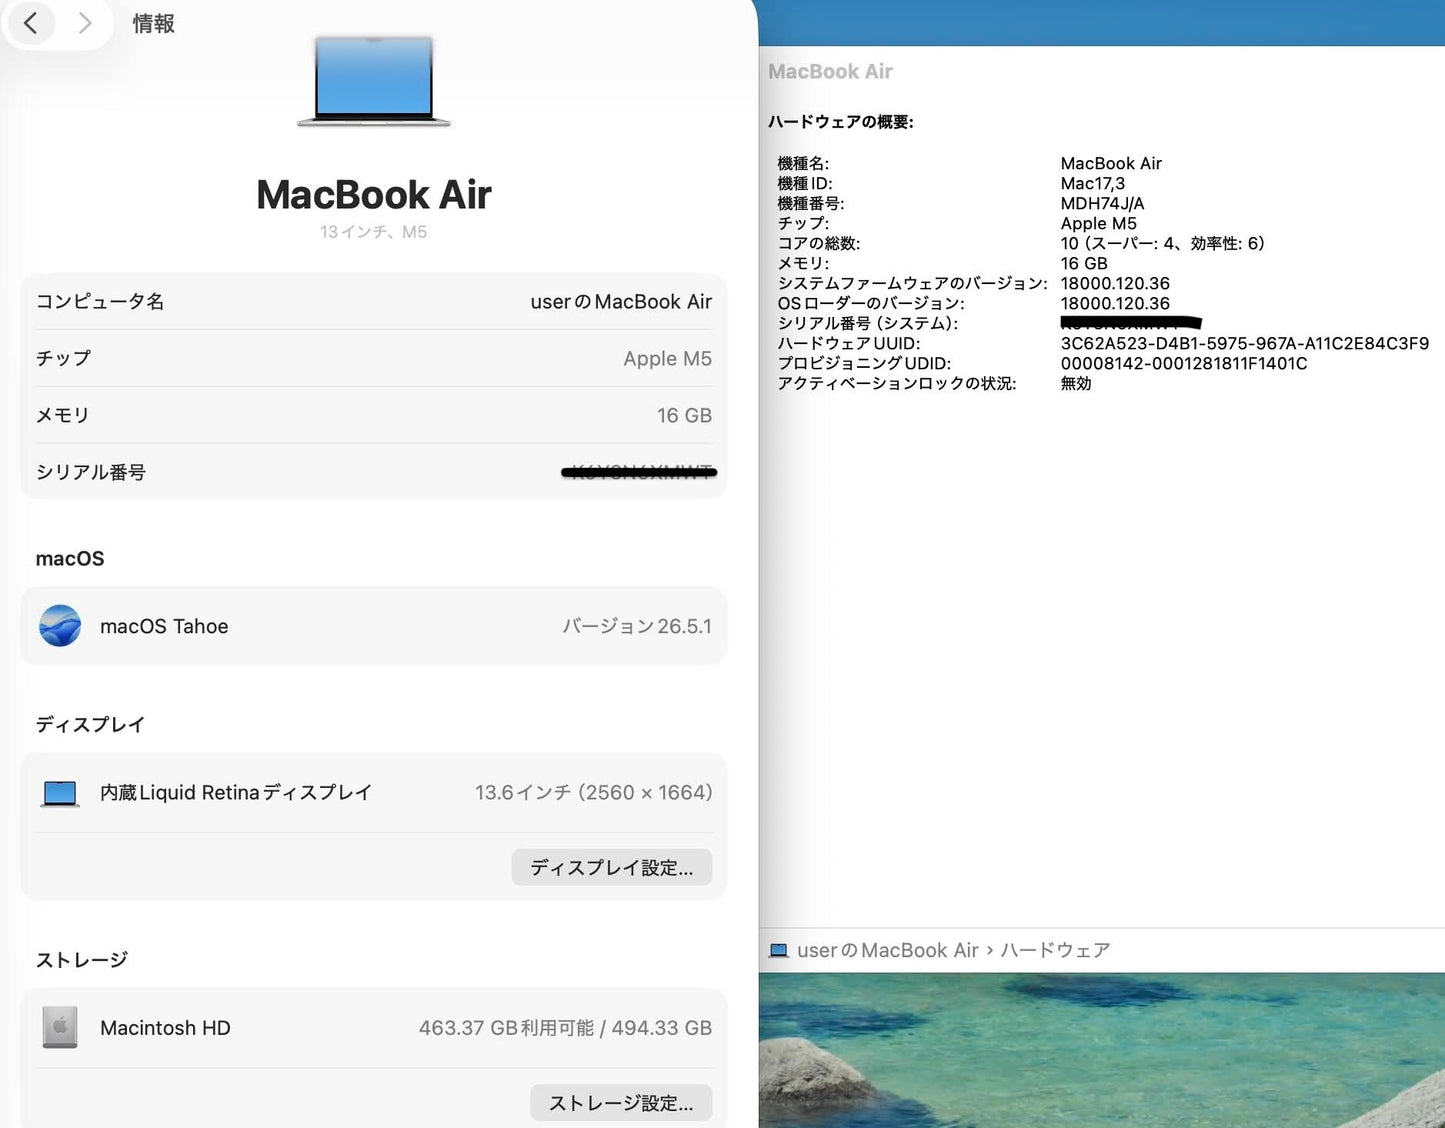The width and height of the screenshot is (1445, 1128).
Task: Click the Macintosh HD label
Action: (165, 1028)
